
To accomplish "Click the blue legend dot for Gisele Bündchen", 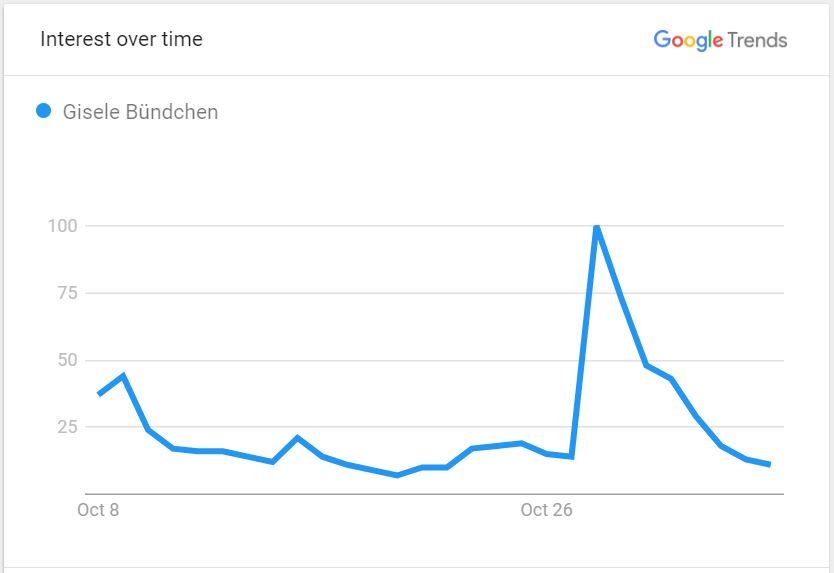I will point(44,111).
